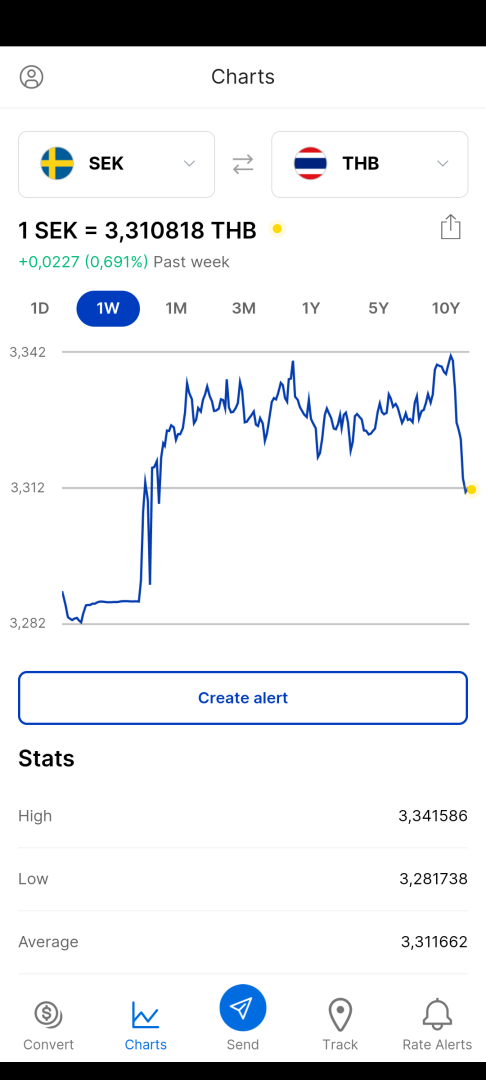Select the 1M time range
Screen dimensions: 486x1080
click(x=176, y=308)
